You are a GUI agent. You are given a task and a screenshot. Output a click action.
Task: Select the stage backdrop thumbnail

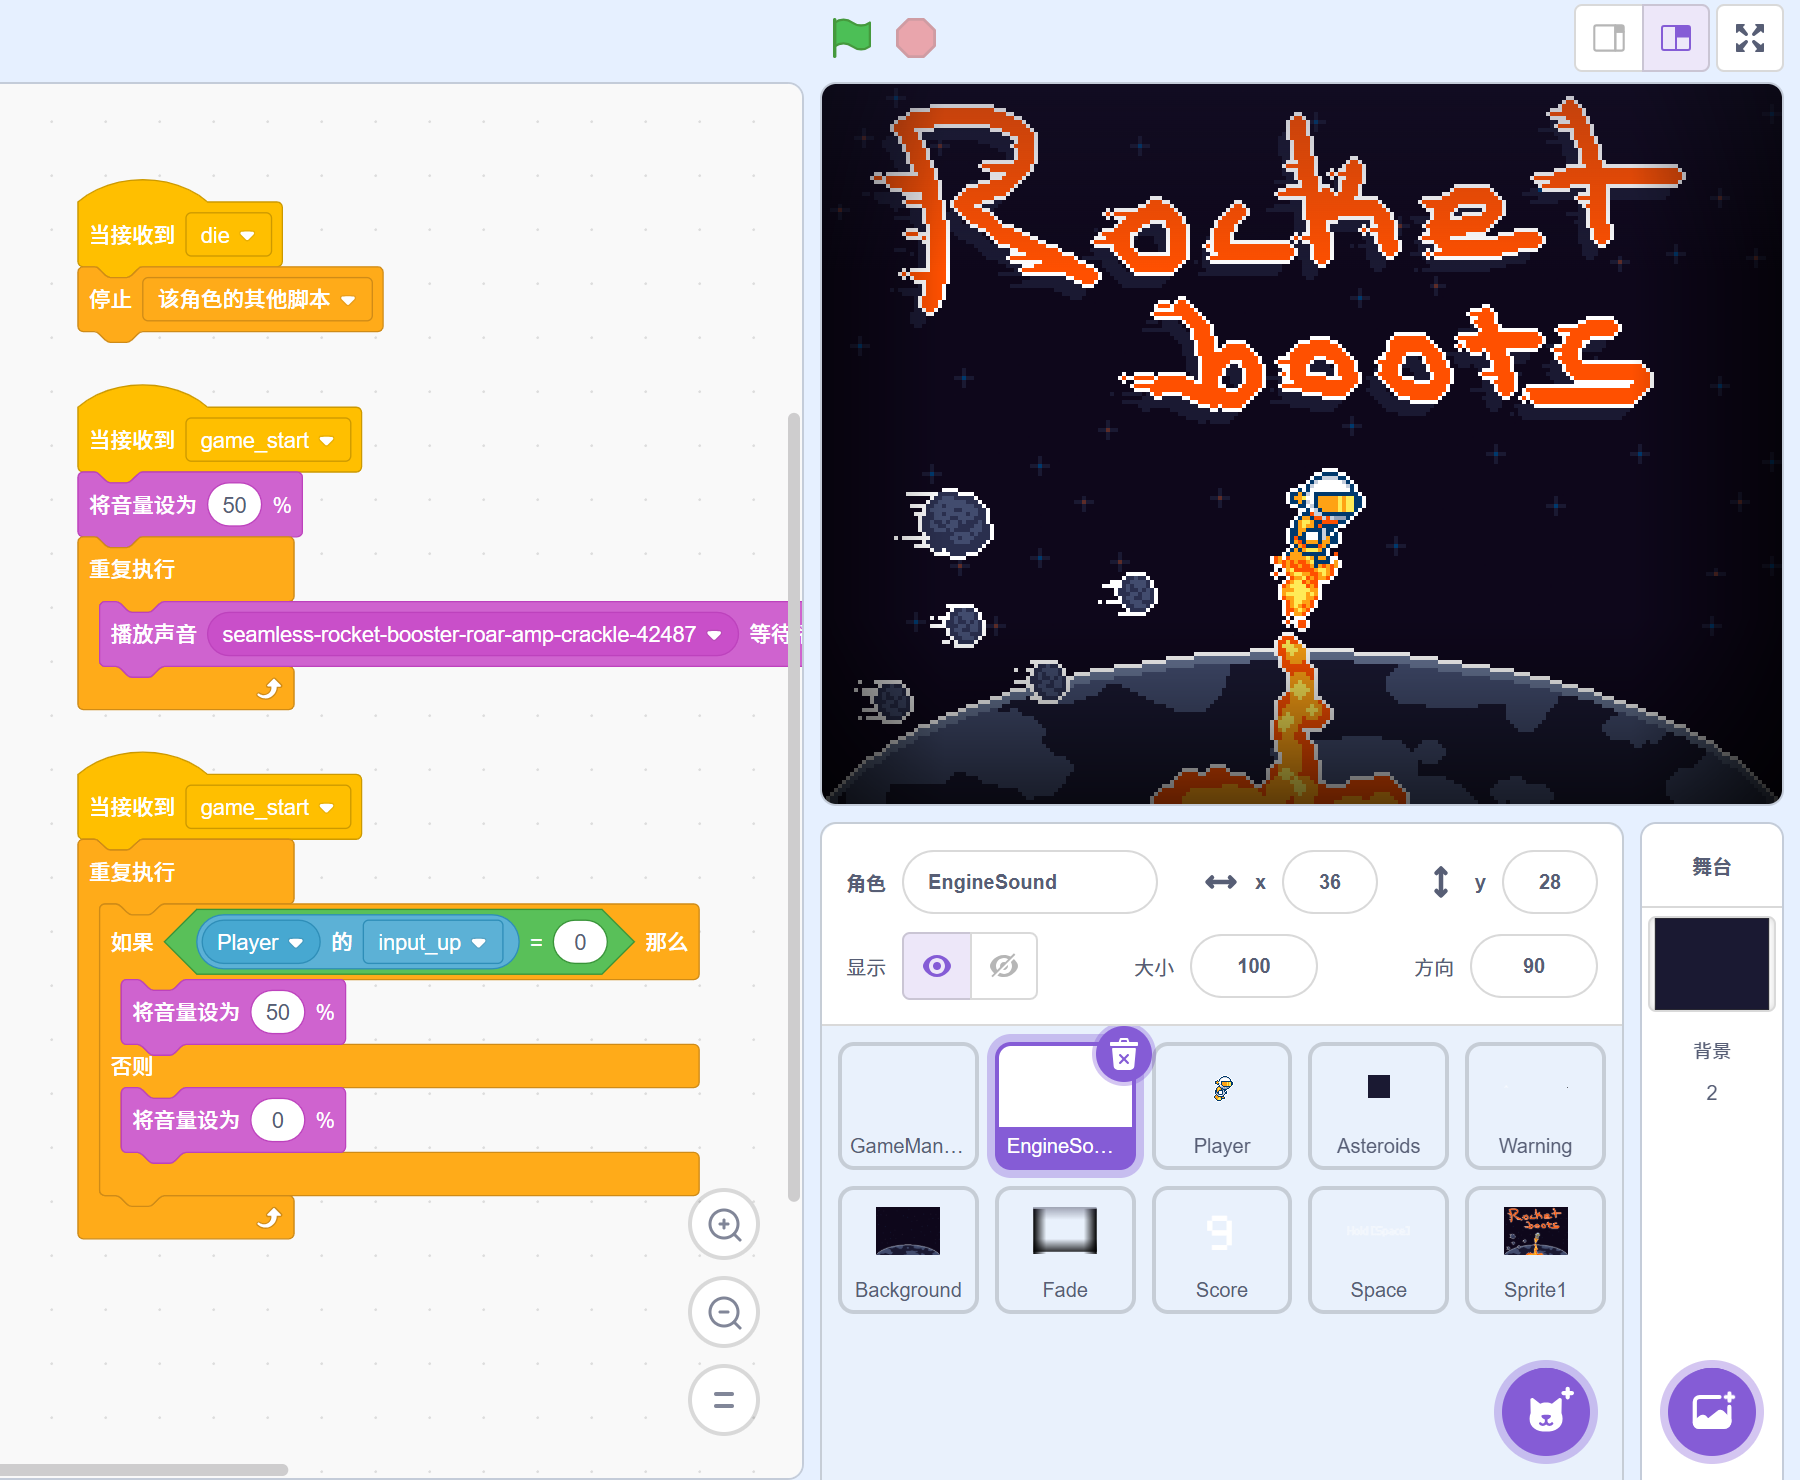1711,964
